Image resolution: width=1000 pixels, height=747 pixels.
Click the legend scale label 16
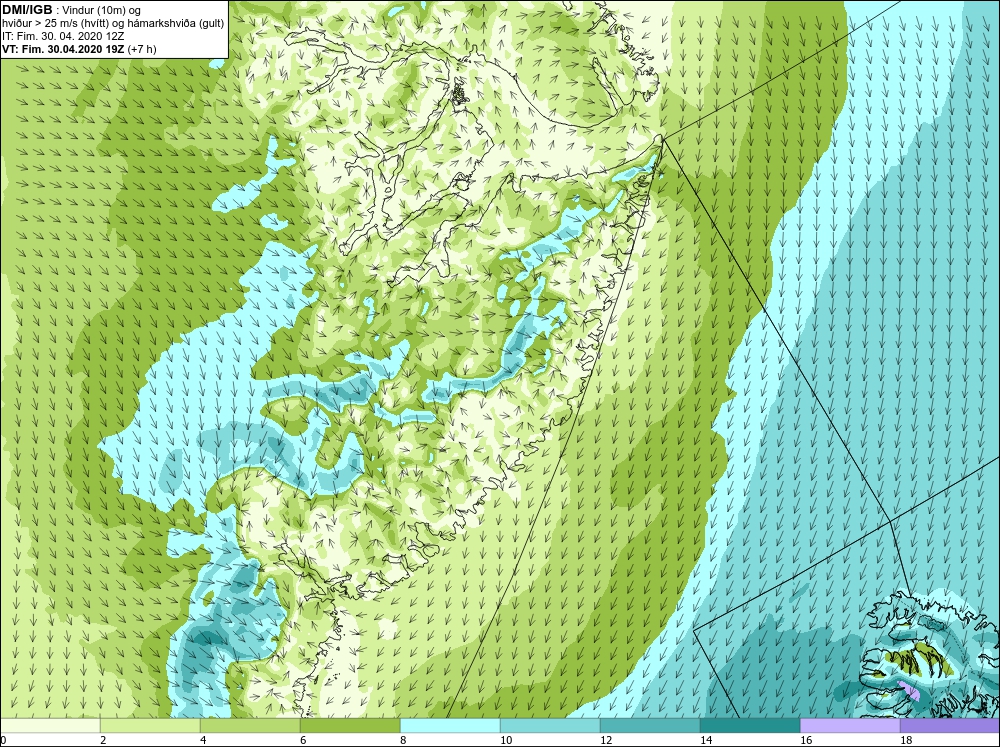(x=806, y=740)
